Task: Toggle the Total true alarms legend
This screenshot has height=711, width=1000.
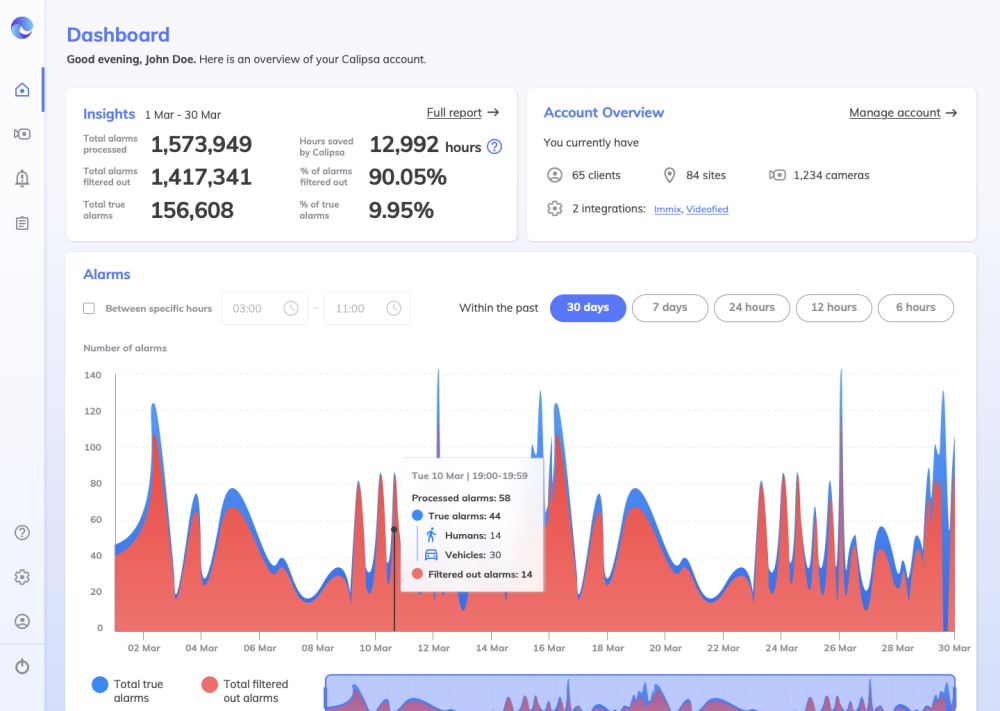Action: click(x=99, y=685)
